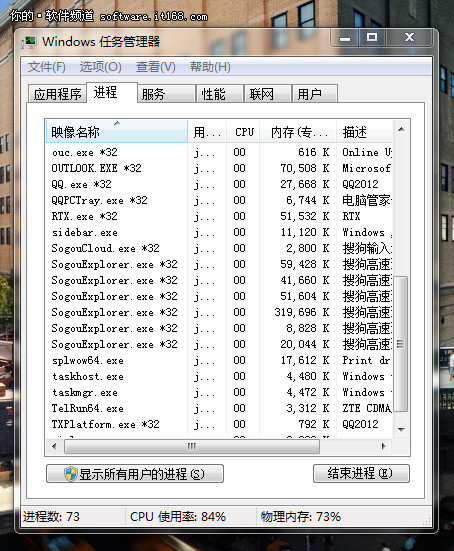Image resolution: width=454 pixels, height=551 pixels.
Task: Click the vertical scrollbar up arrow
Action: [x=401, y=129]
